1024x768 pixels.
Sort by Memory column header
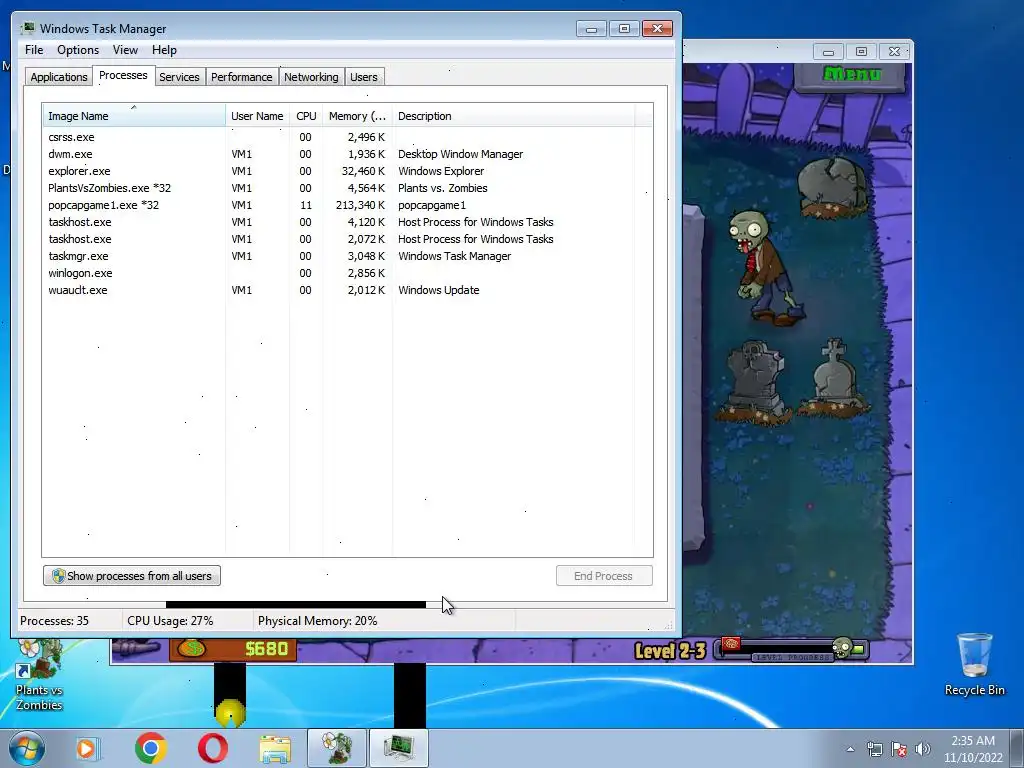357,116
